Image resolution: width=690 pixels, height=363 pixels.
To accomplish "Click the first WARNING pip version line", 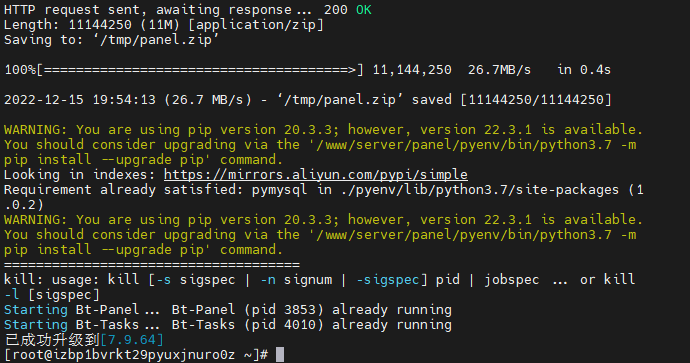I will point(323,130).
